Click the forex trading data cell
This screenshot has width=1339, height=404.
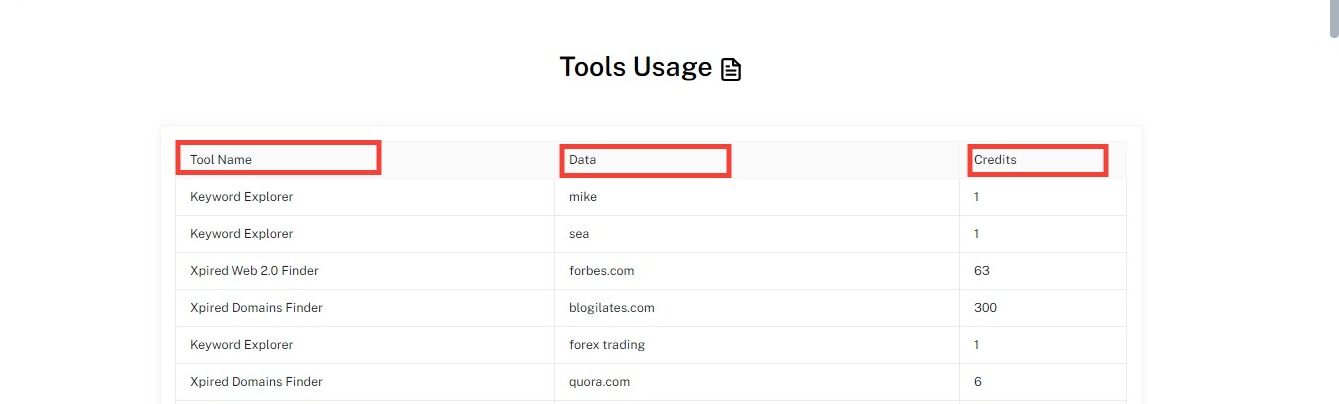[x=757, y=345]
